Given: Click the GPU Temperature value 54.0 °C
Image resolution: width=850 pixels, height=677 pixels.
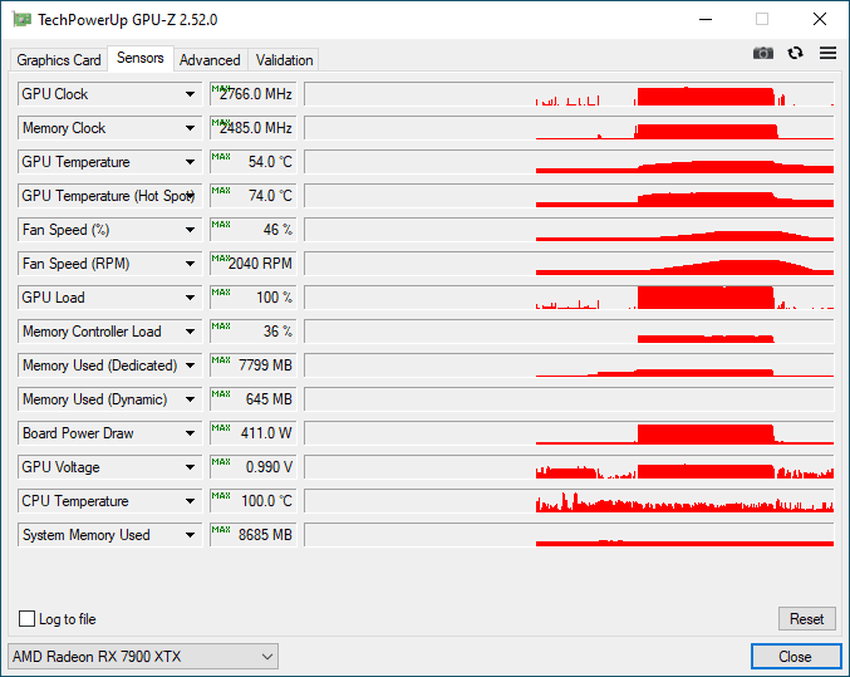Looking at the screenshot, I should pos(253,162).
